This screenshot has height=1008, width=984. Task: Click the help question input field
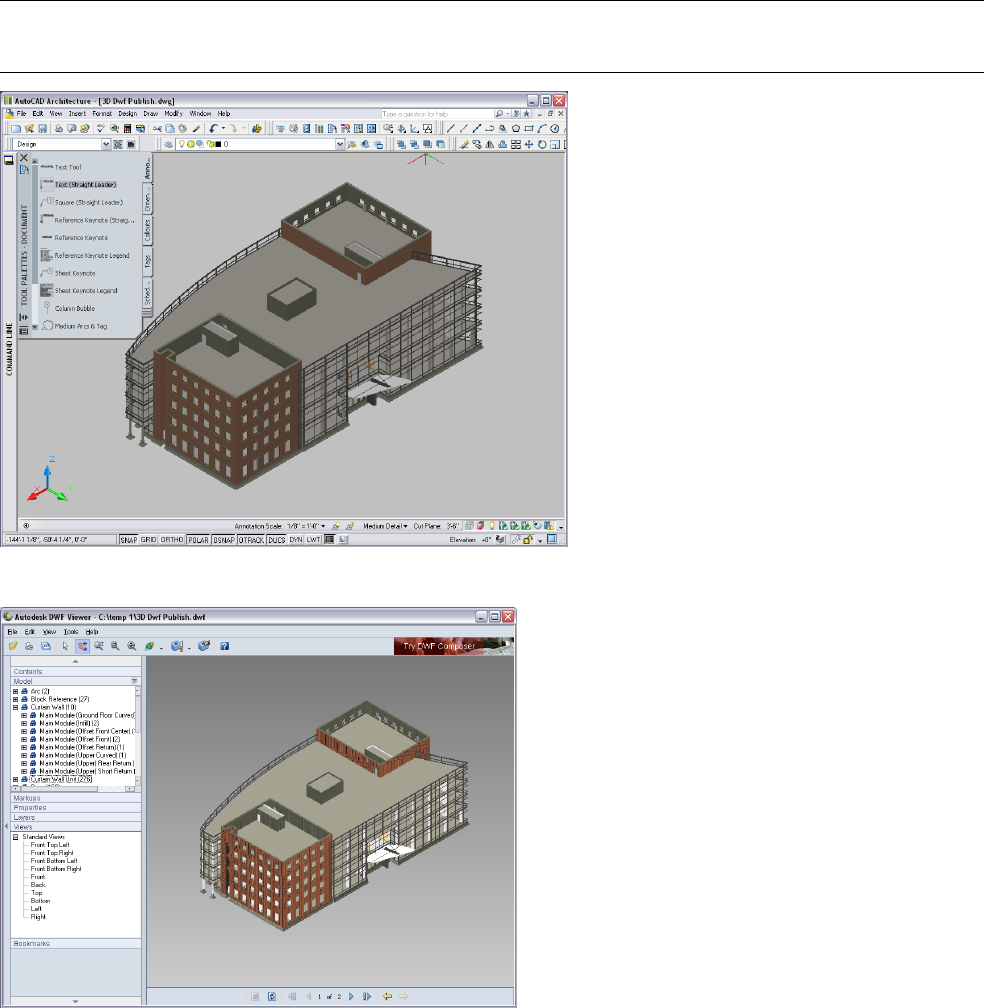[x=436, y=114]
